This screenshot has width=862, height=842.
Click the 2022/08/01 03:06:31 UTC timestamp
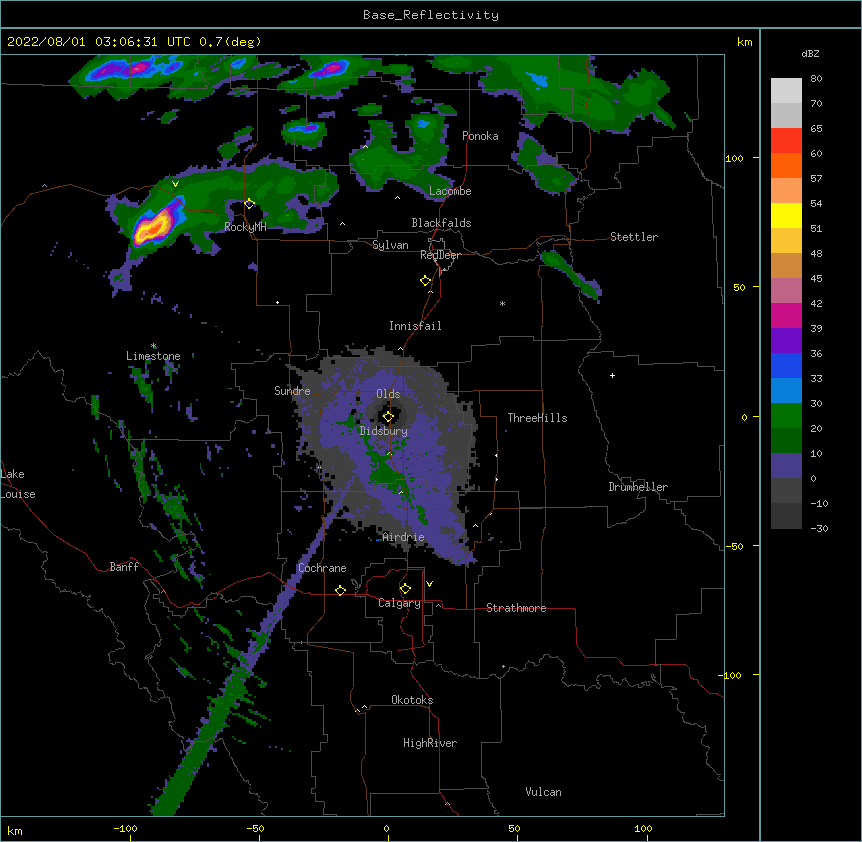(x=99, y=42)
